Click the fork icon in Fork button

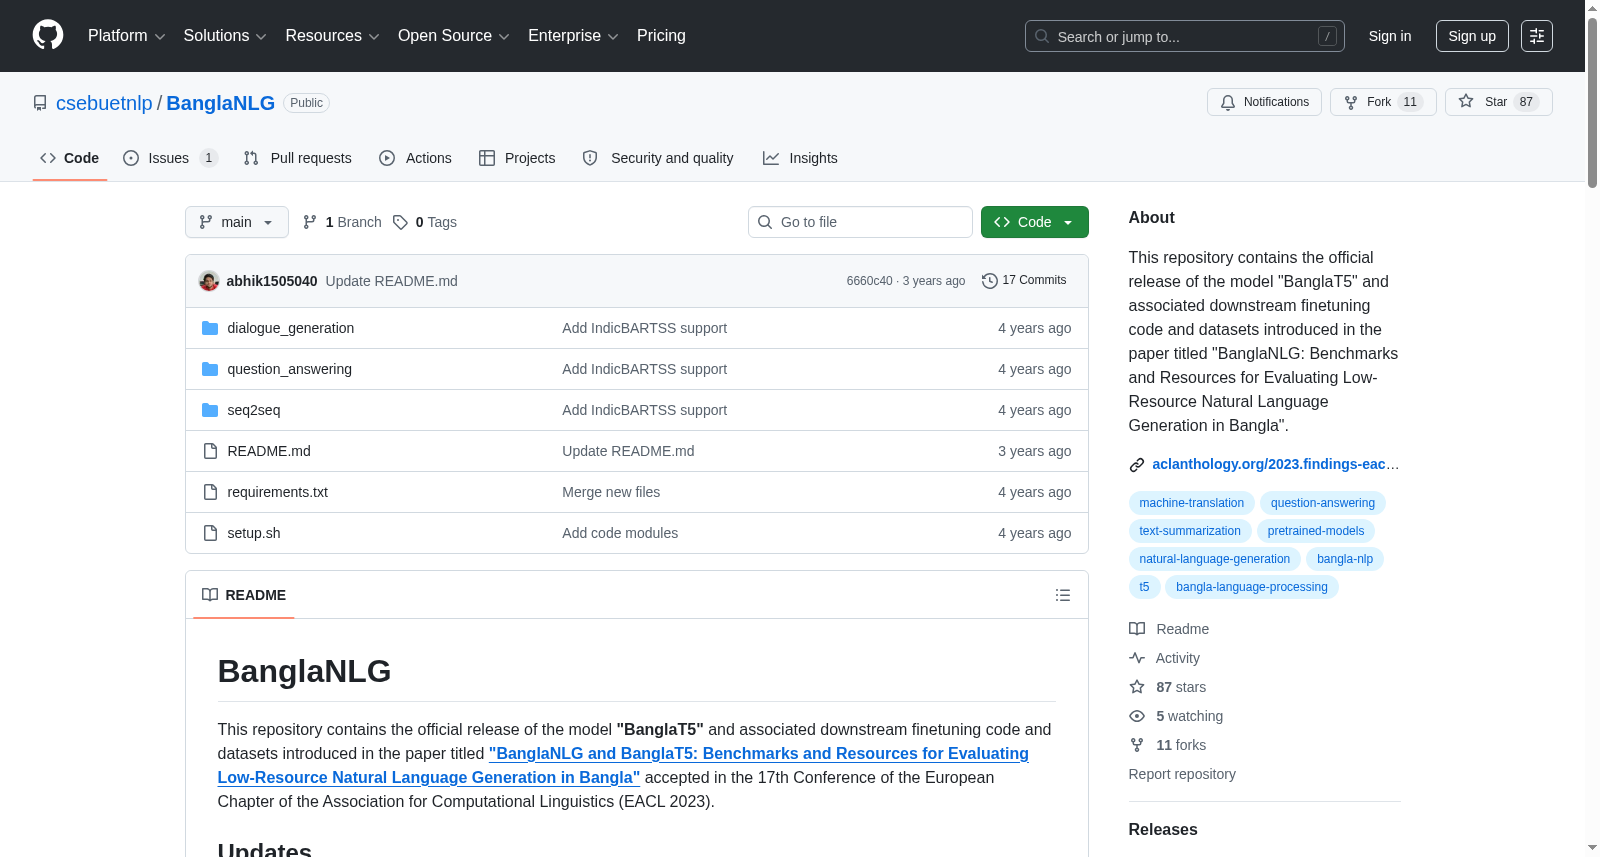click(1351, 102)
